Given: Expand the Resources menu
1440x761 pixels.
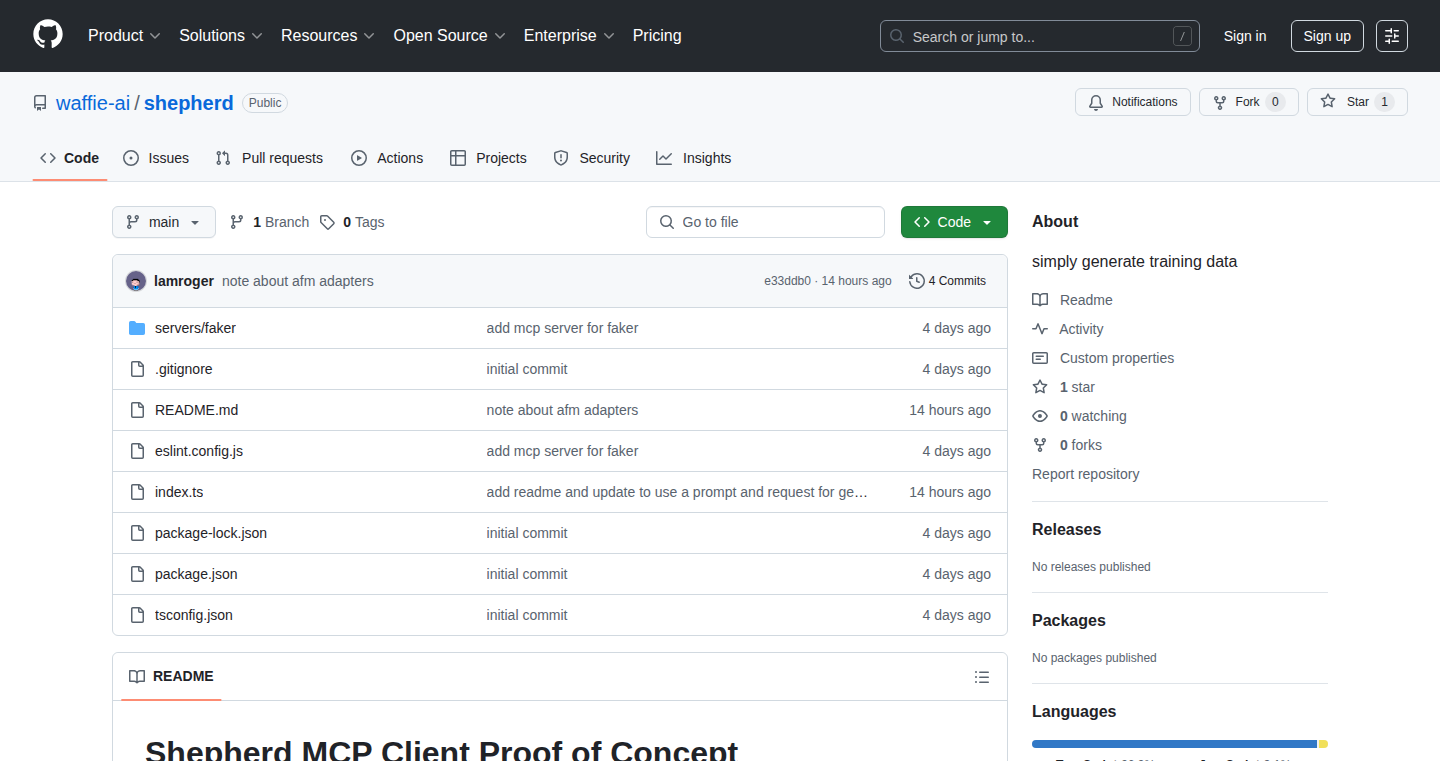Looking at the screenshot, I should point(328,36).
